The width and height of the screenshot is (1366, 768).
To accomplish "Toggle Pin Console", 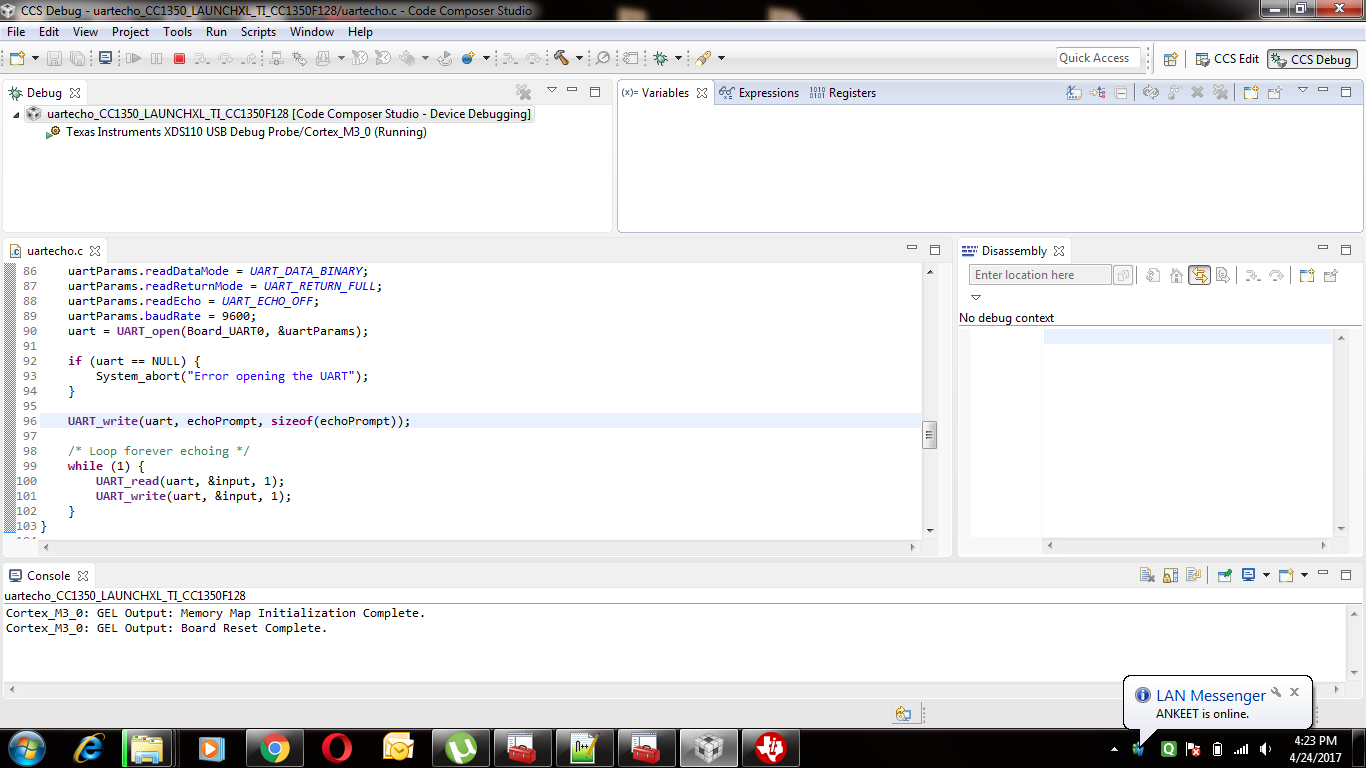I will point(1224,575).
